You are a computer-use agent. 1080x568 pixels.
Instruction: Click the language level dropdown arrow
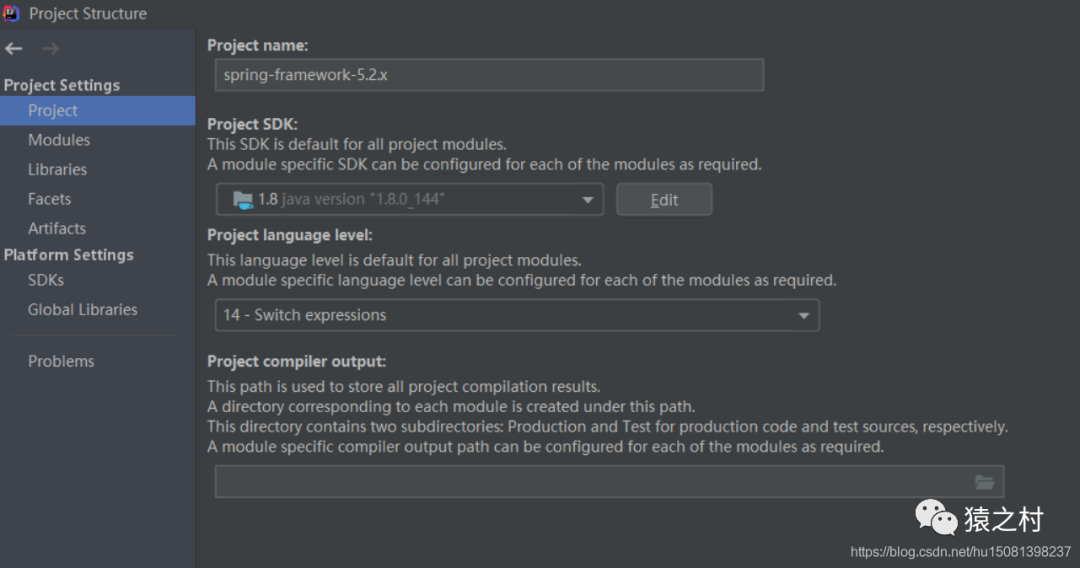[x=803, y=316]
